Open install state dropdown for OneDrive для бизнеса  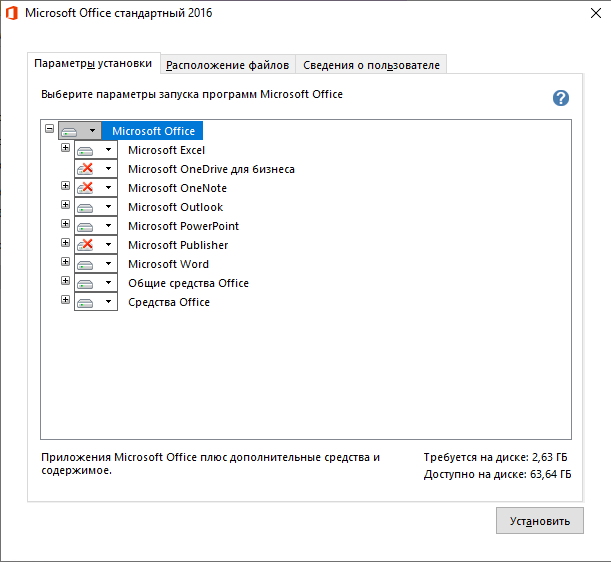(96, 169)
